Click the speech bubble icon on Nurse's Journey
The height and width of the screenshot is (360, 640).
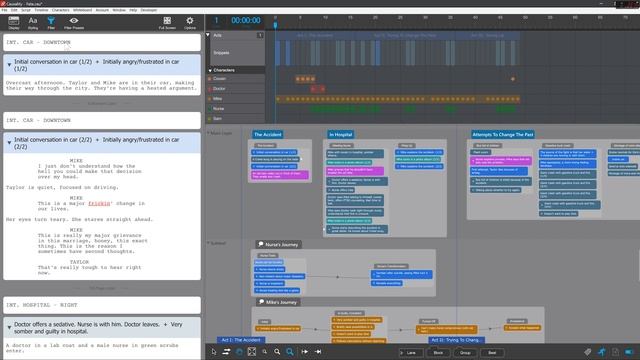(x=261, y=244)
